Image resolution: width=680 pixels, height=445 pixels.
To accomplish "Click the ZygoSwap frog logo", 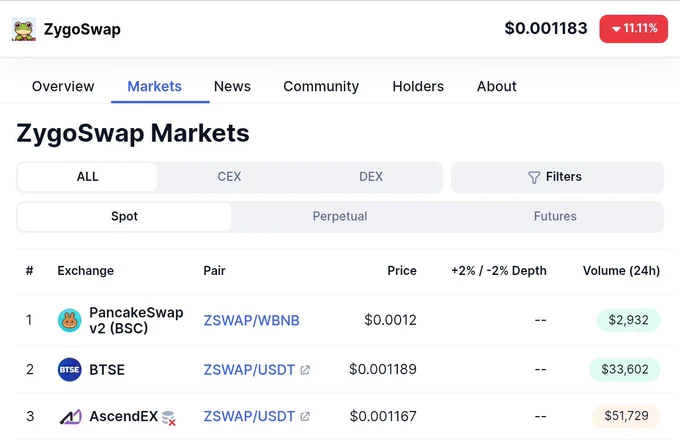I will click(24, 29).
